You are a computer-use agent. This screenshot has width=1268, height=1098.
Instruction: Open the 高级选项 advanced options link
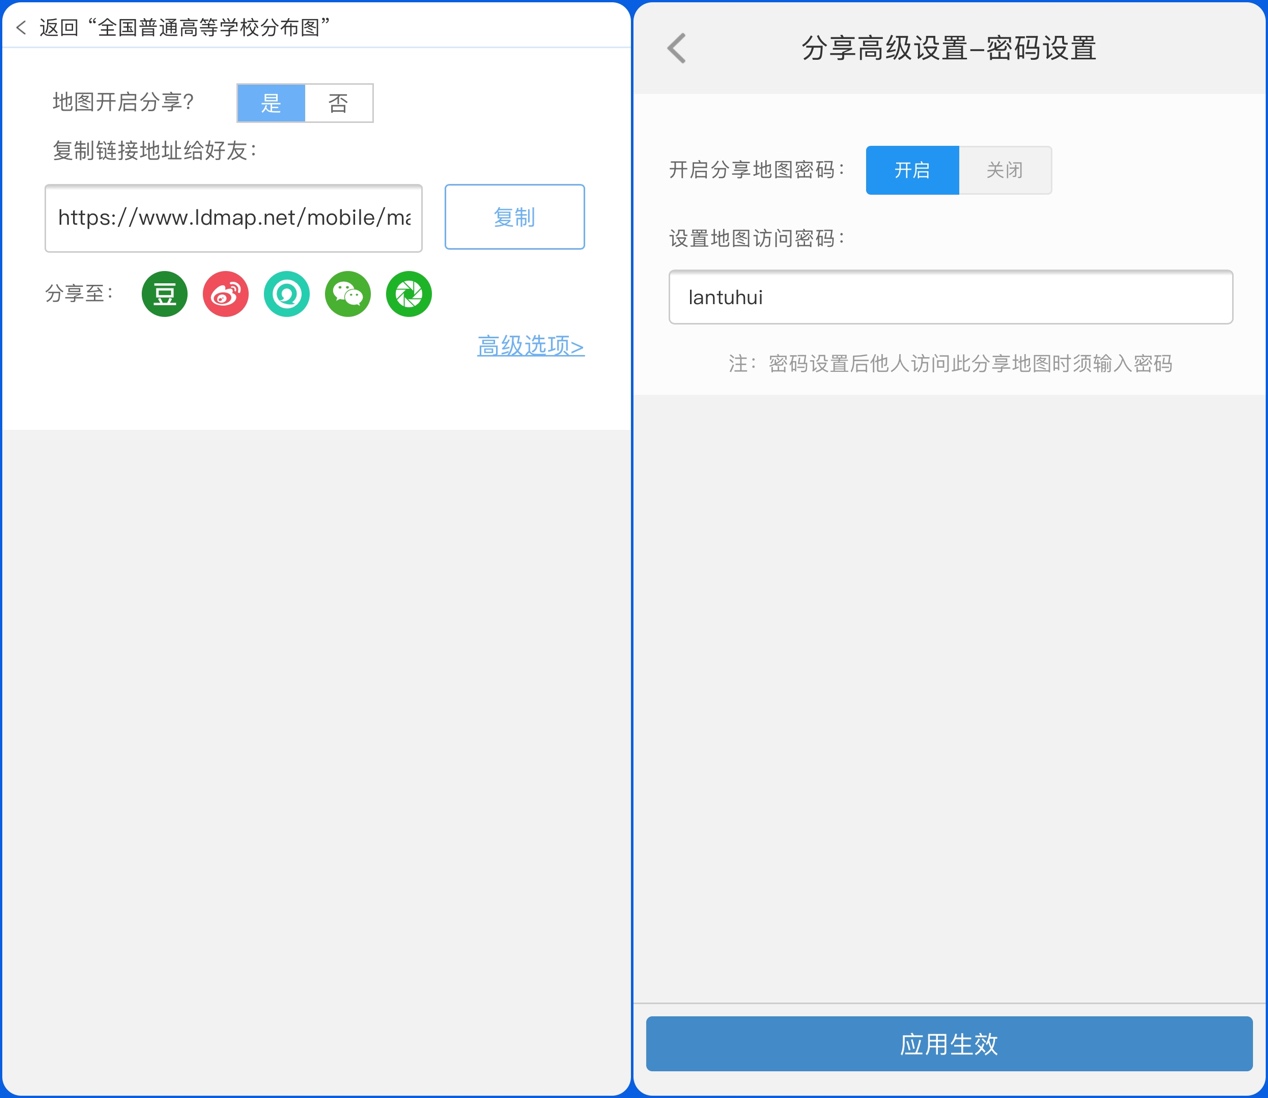[530, 346]
